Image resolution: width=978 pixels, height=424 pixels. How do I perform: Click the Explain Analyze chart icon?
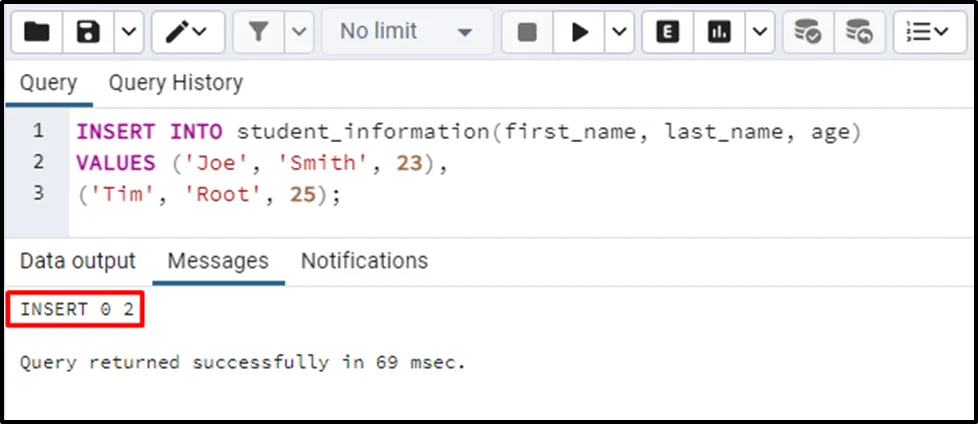(719, 33)
